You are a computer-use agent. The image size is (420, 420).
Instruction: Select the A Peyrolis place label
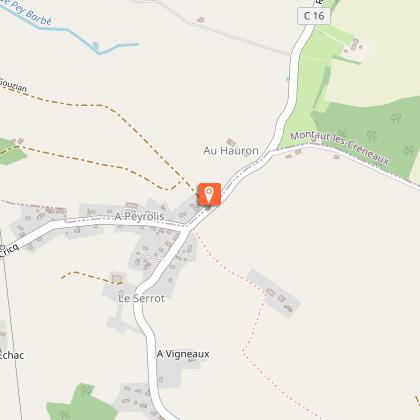[139, 217]
